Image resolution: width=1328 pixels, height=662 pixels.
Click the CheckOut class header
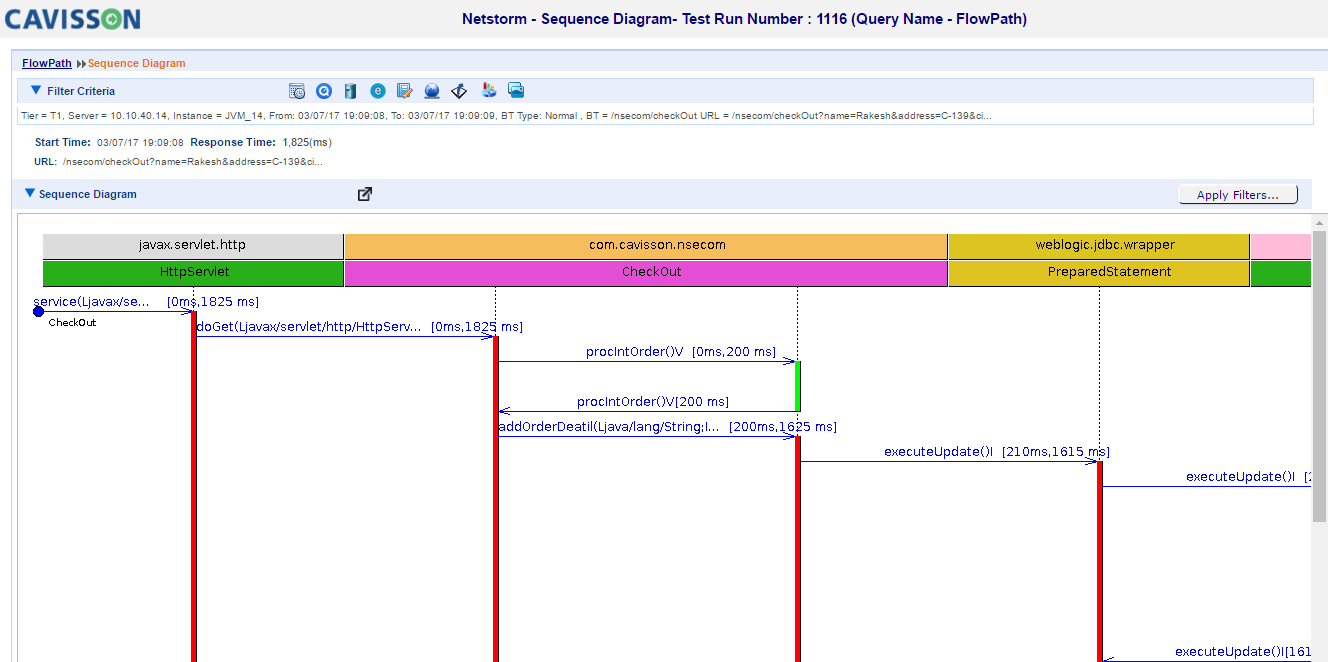(646, 272)
